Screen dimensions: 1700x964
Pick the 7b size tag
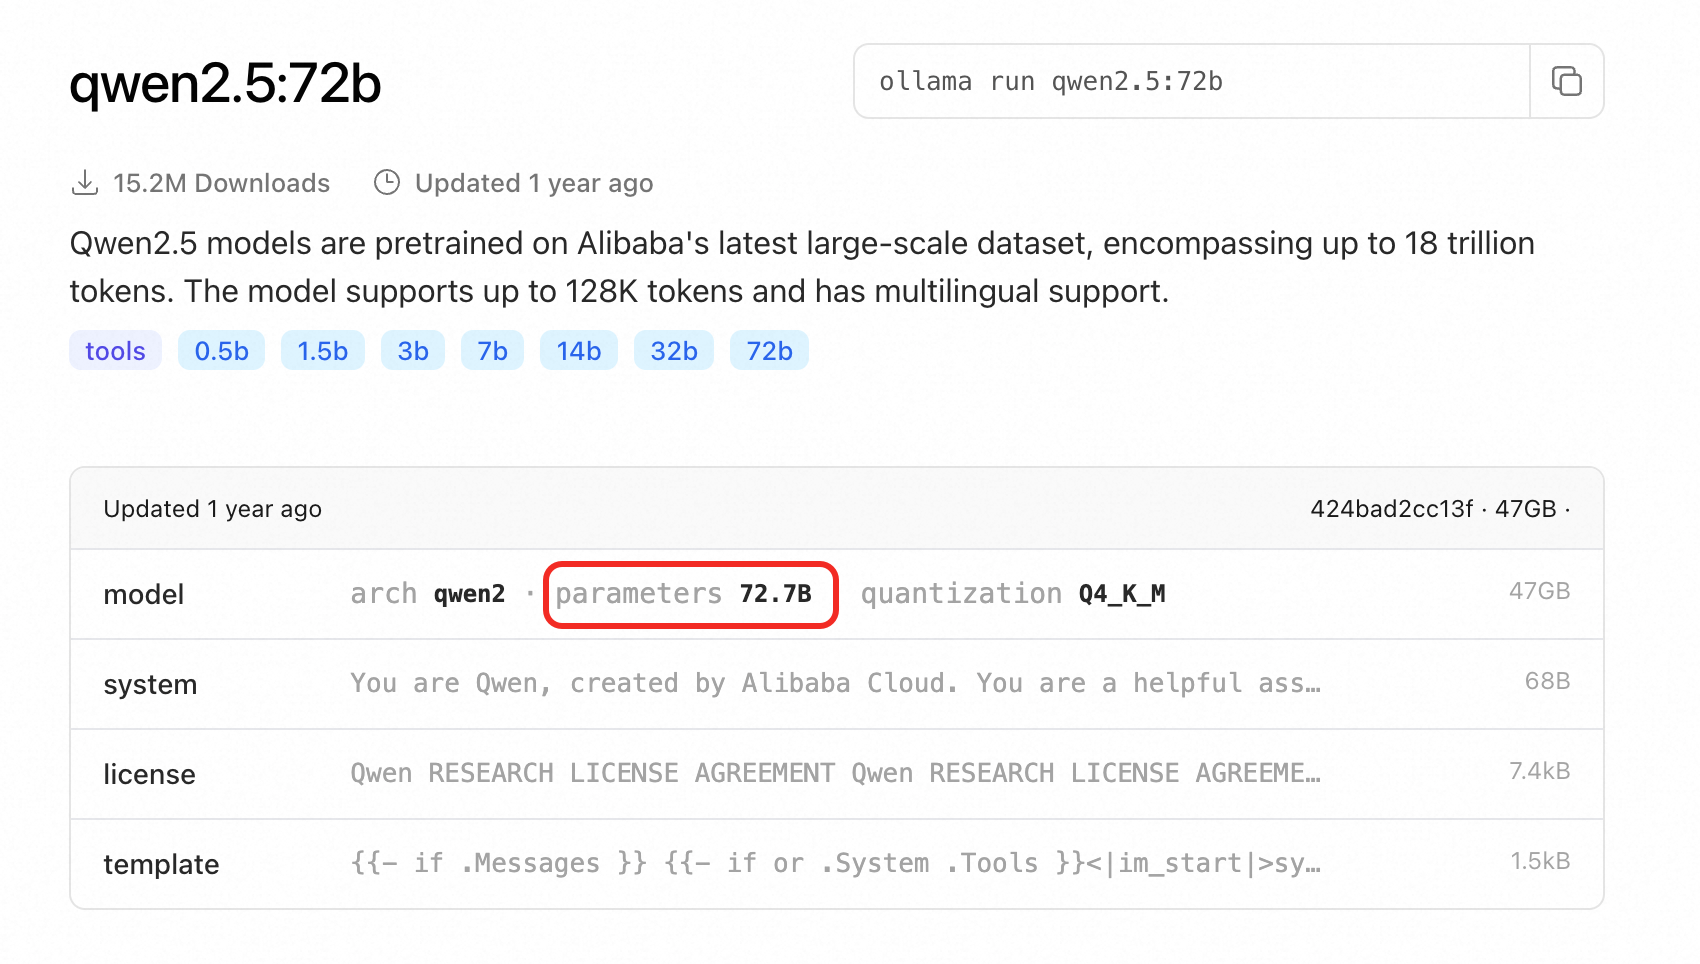point(492,351)
